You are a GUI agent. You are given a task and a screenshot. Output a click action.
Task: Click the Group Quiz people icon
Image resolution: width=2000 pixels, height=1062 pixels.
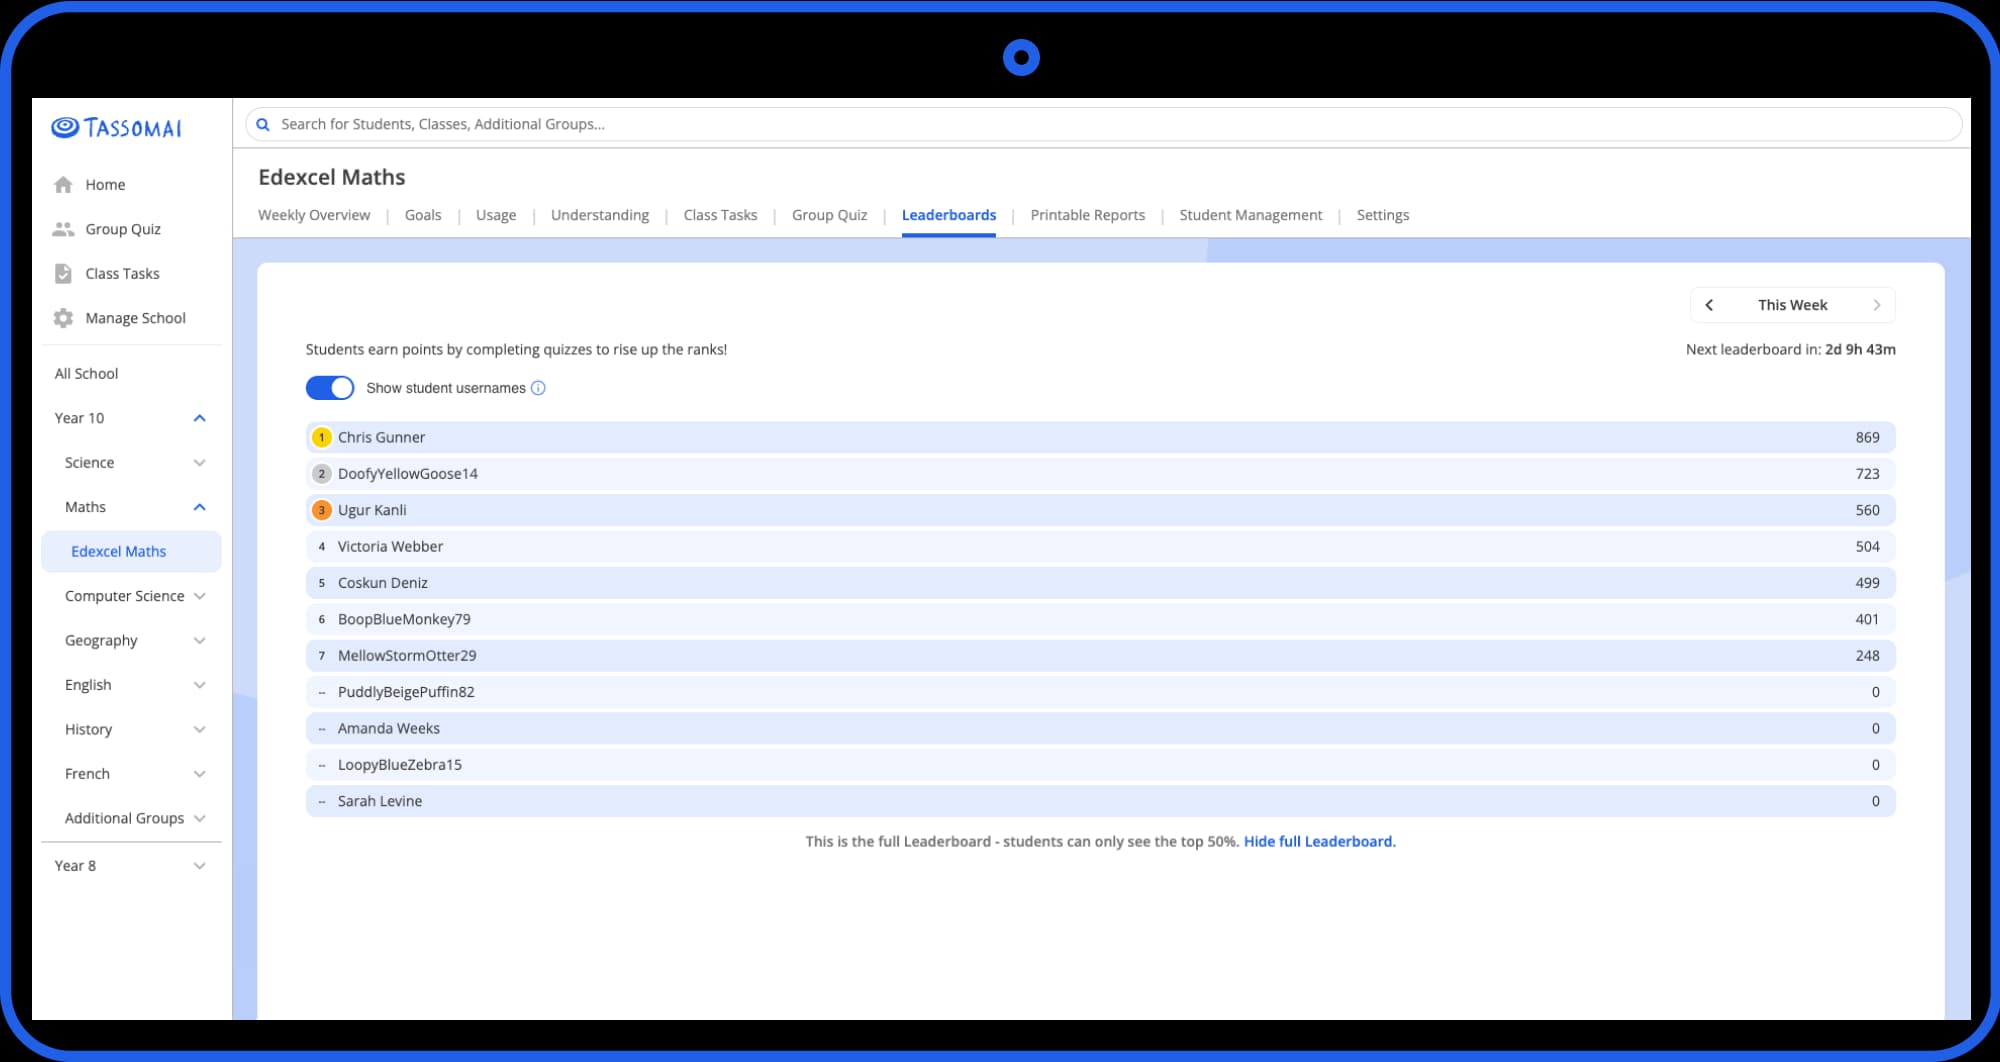63,229
